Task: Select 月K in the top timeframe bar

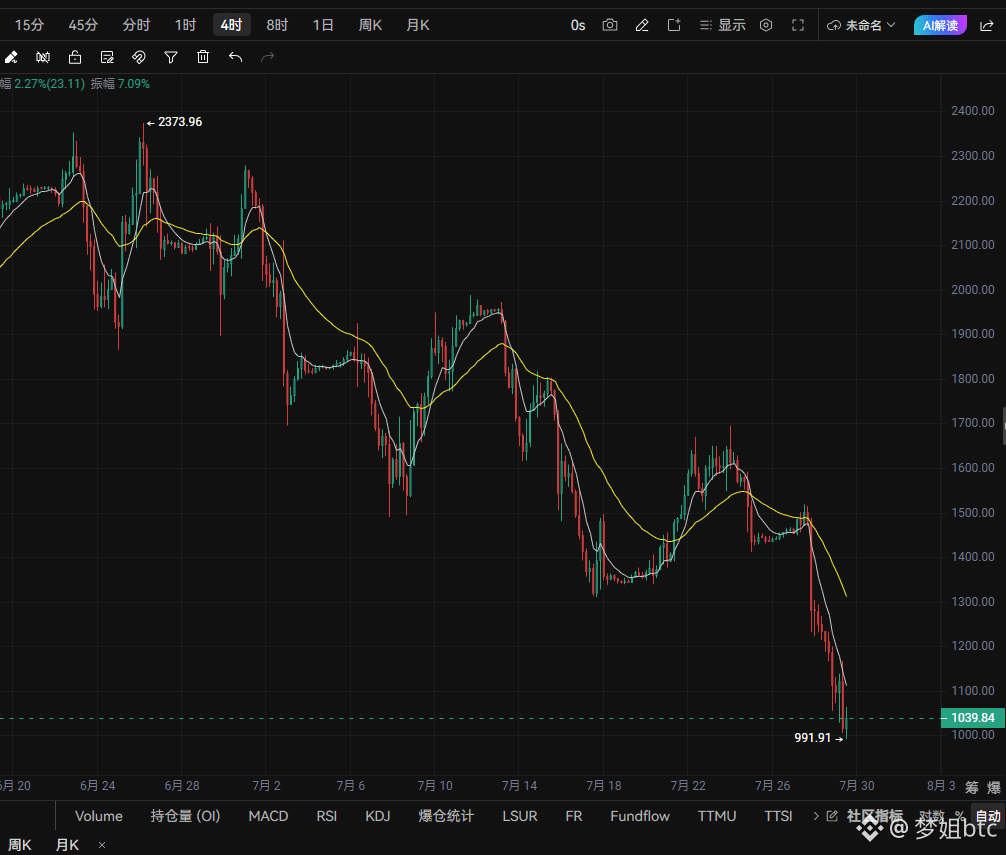Action: coord(418,25)
